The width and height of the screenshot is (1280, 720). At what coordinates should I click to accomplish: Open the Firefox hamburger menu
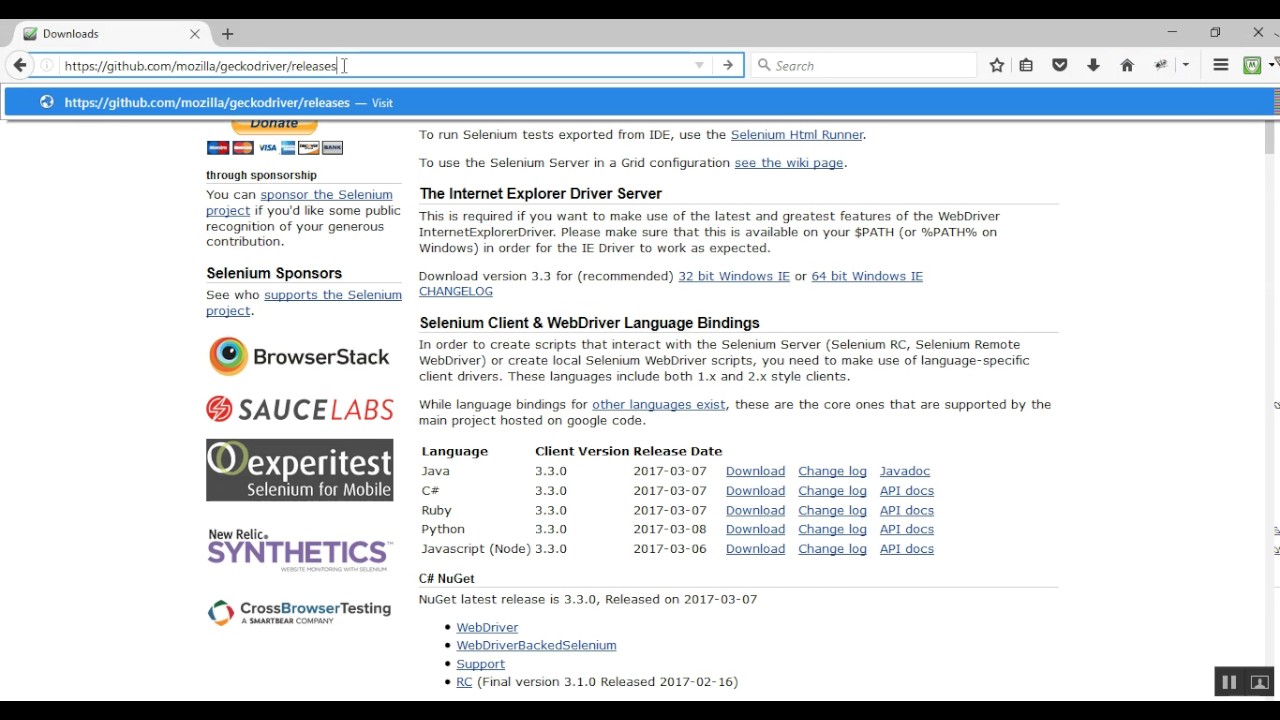coord(1221,65)
